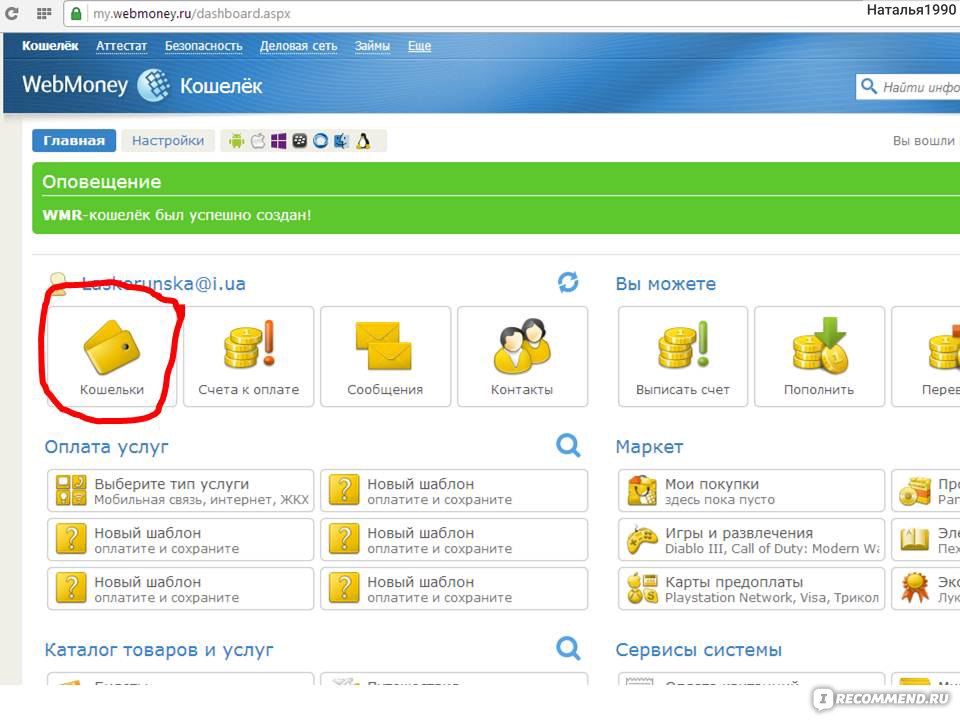960x720 pixels.
Task: Click the Вы можете heading
Action: 666,283
